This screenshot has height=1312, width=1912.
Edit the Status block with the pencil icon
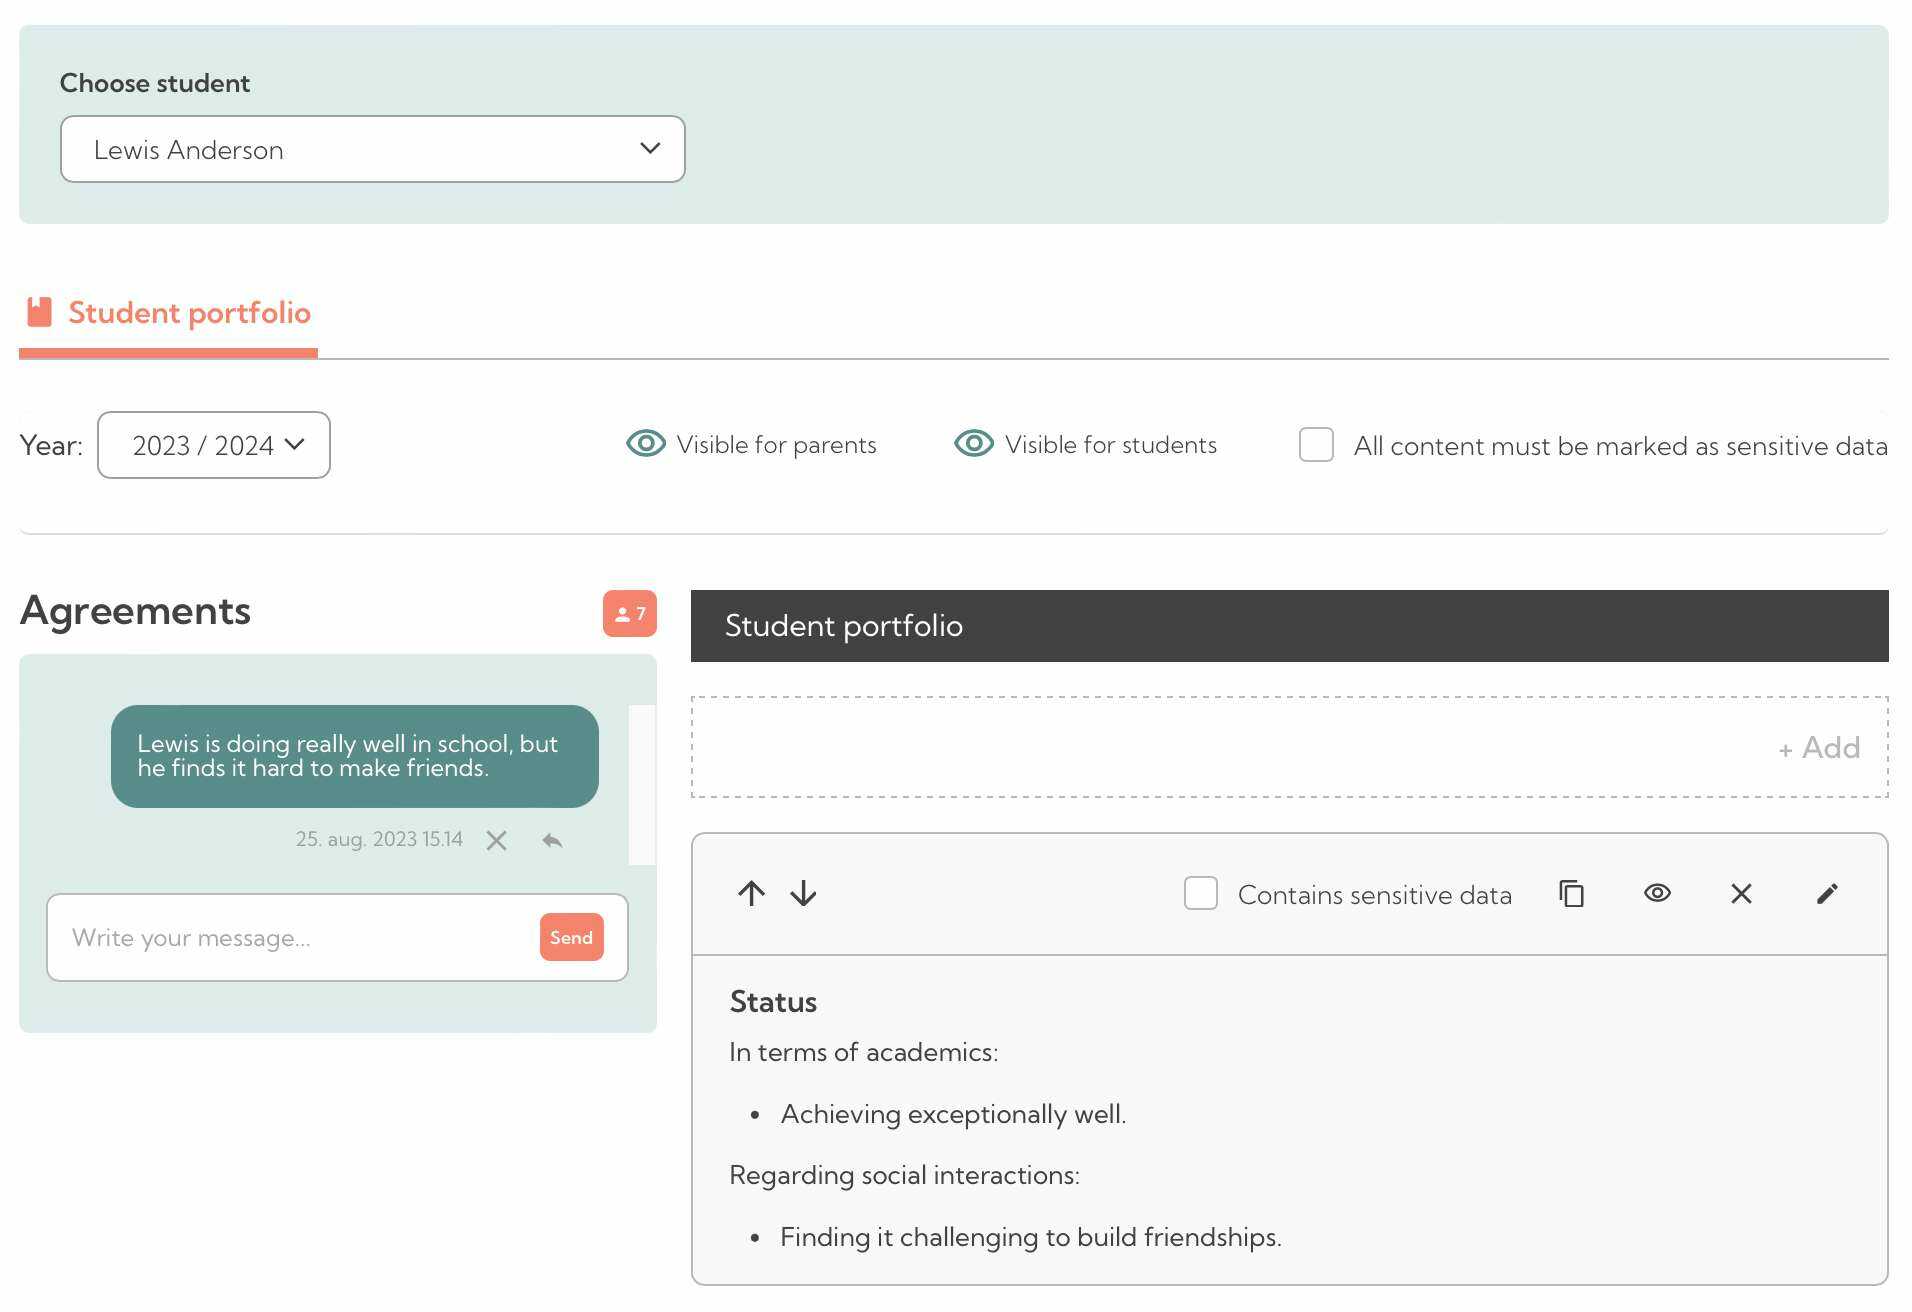1827,893
